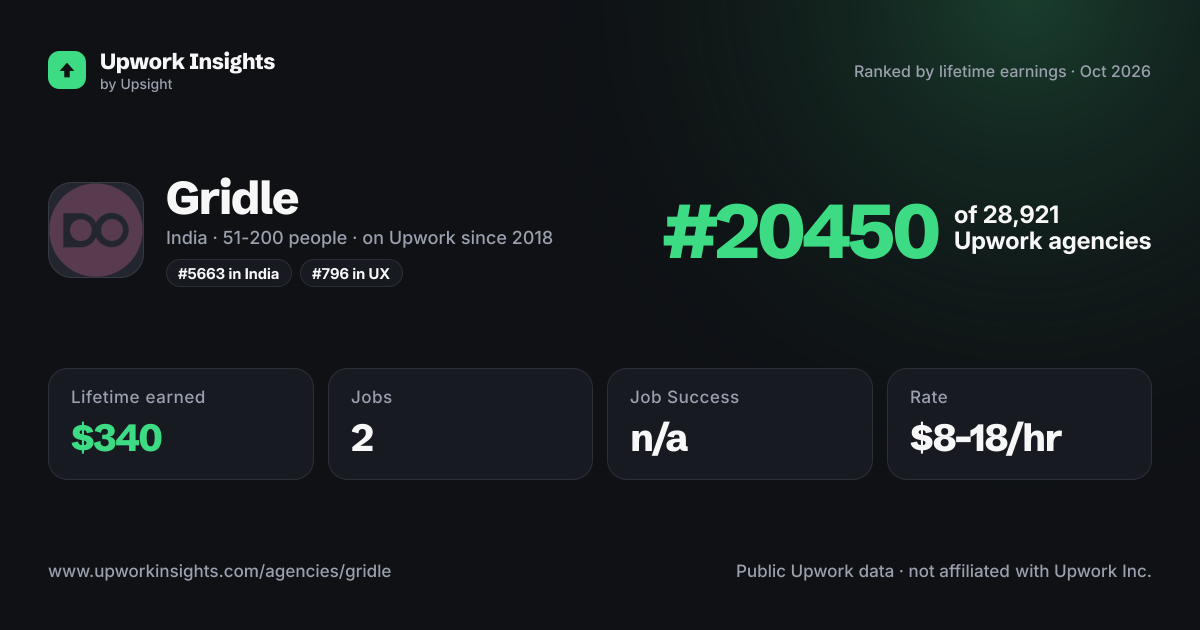Viewport: 1200px width, 630px height.
Task: Open the Lifetime earned stat card
Action: [x=181, y=424]
